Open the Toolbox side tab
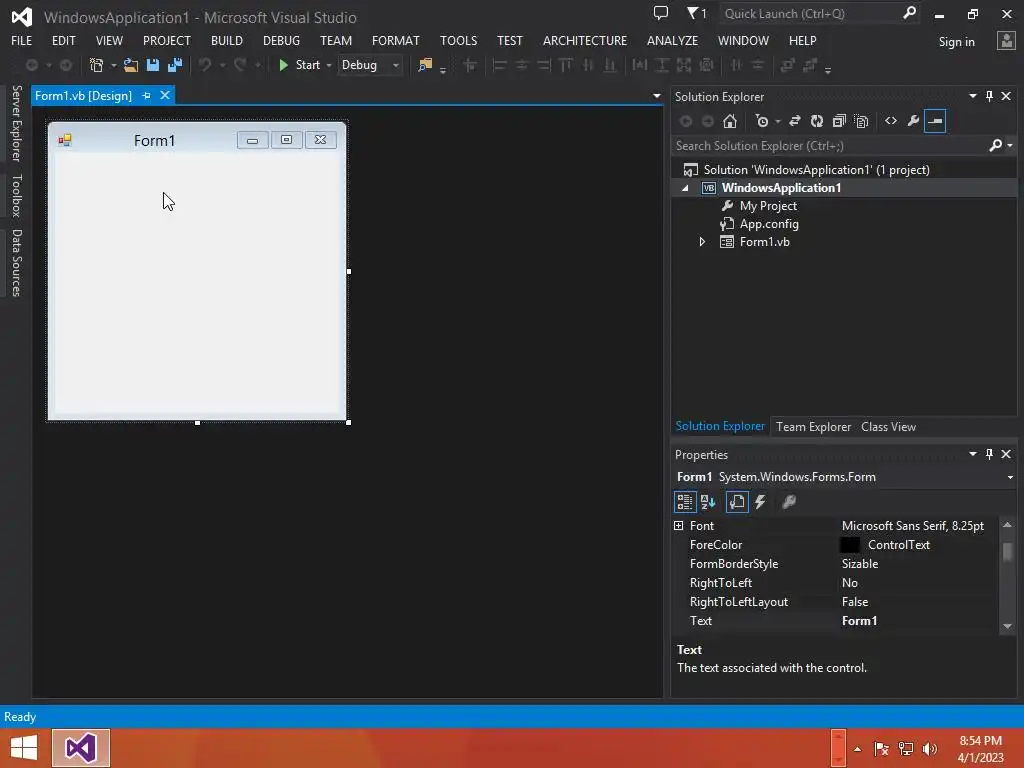1024x768 pixels. click(x=16, y=195)
